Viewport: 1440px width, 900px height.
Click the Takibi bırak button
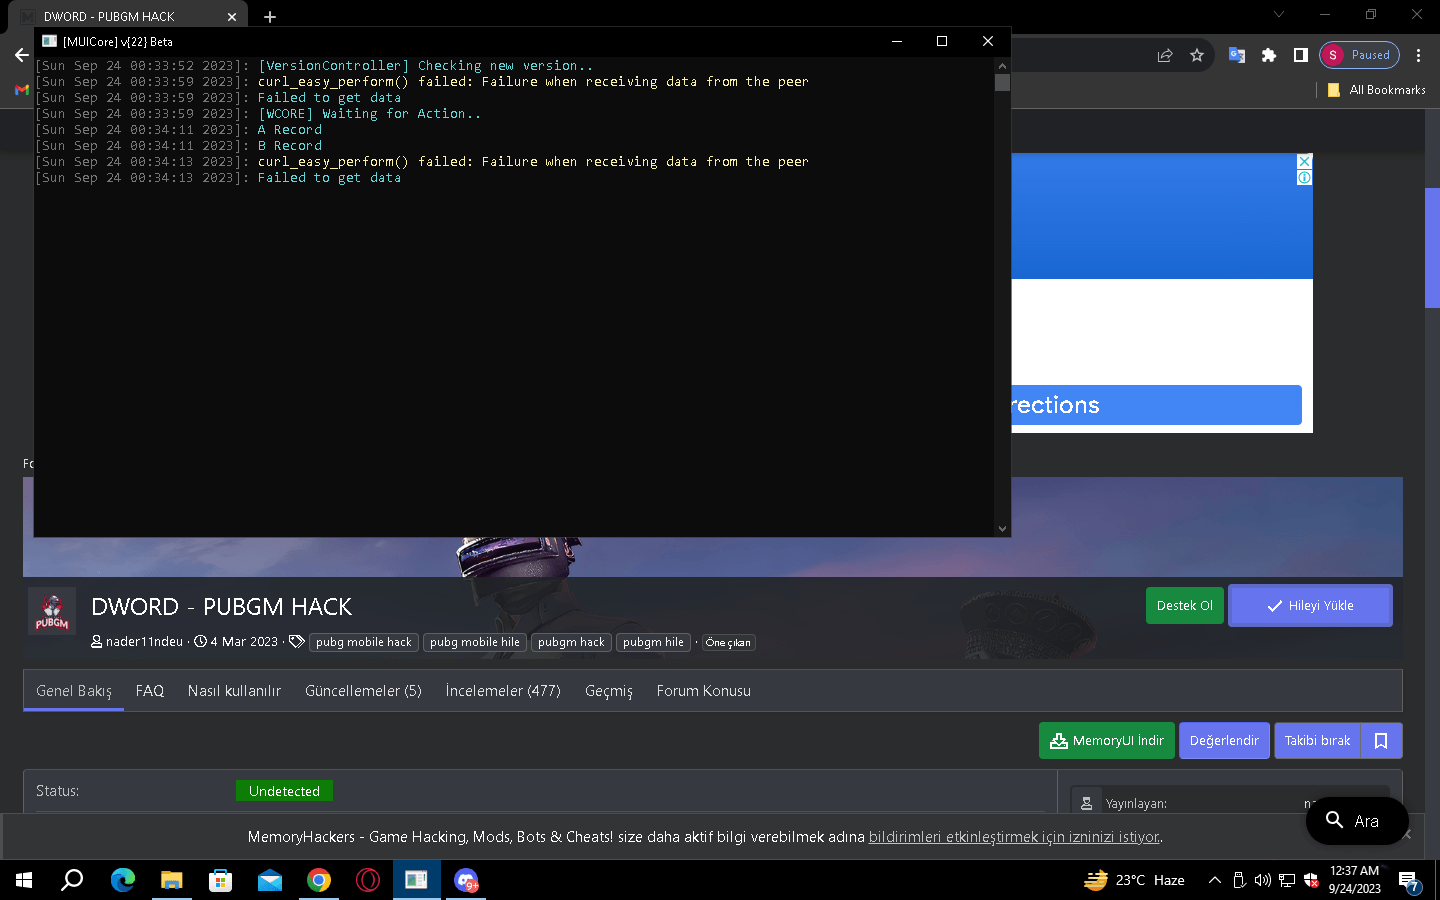point(1317,741)
